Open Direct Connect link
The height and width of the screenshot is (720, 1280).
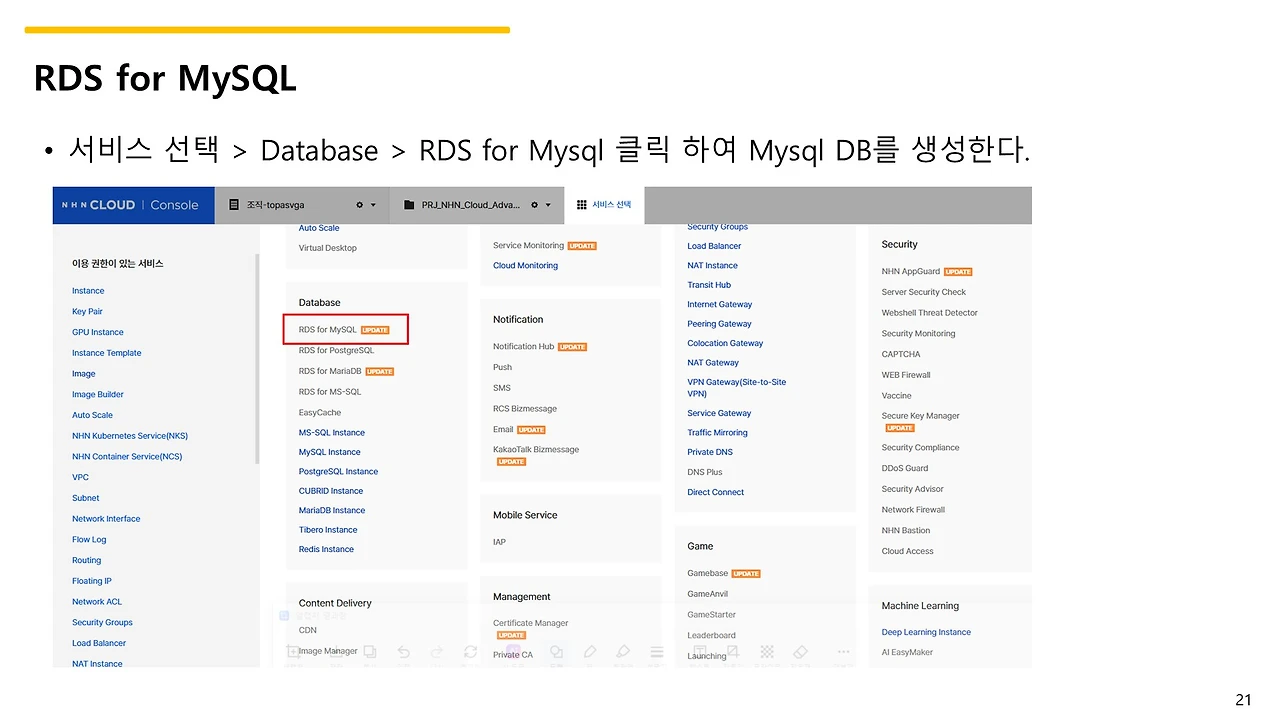[716, 492]
